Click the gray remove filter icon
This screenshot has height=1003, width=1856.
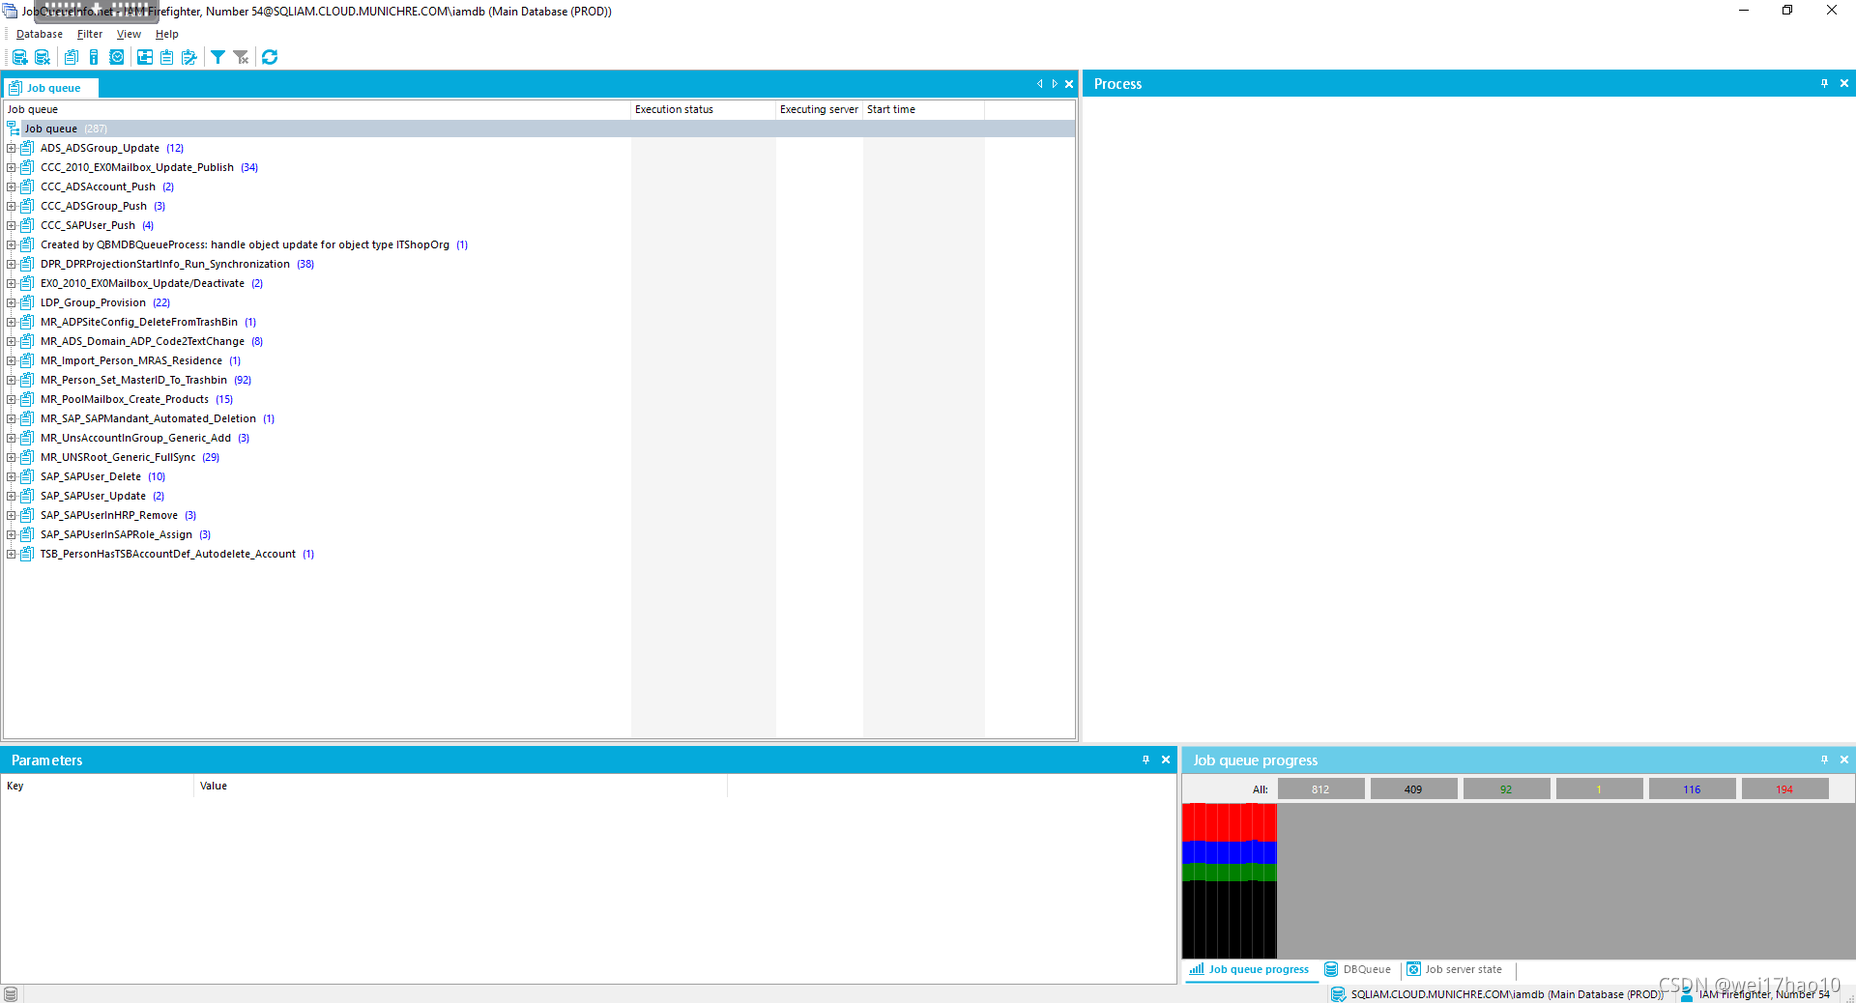pyautogui.click(x=241, y=57)
